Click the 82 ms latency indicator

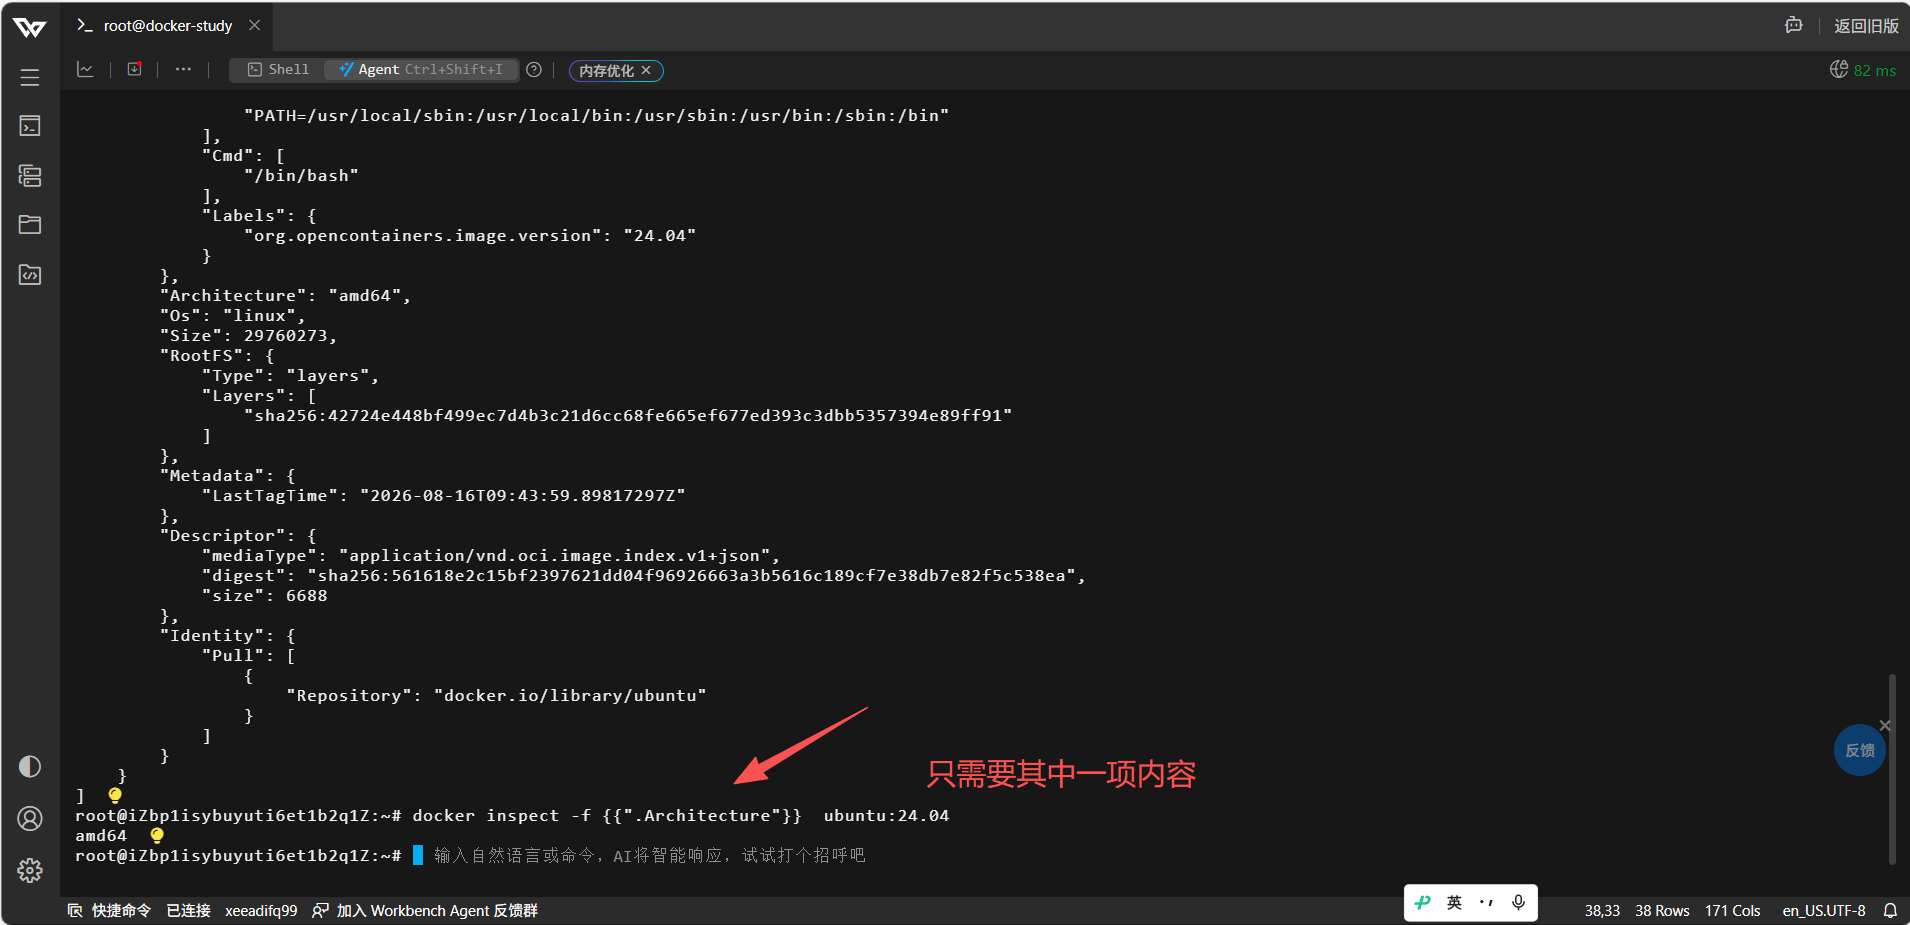click(1863, 70)
